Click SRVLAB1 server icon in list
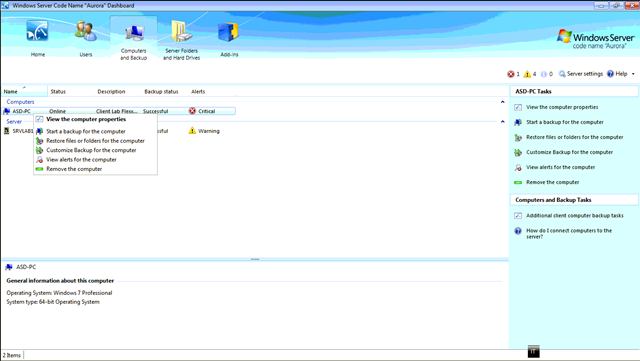The height and width of the screenshot is (361, 640). [x=7, y=131]
